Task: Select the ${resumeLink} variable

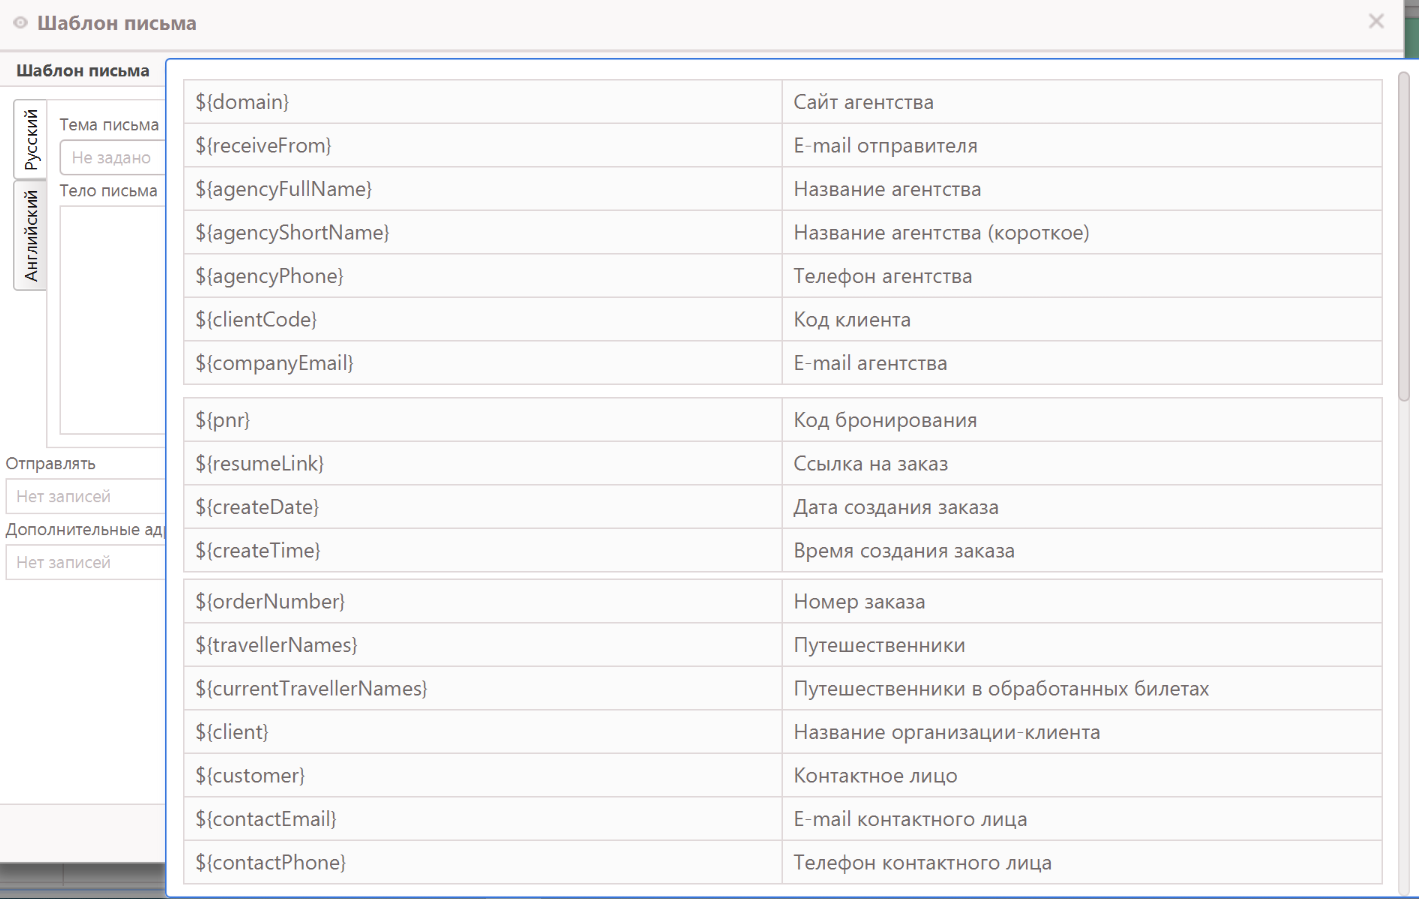Action: [259, 464]
